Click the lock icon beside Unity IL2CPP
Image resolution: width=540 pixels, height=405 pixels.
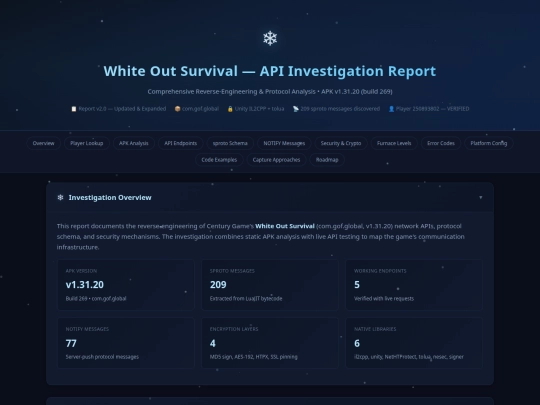[230, 109]
